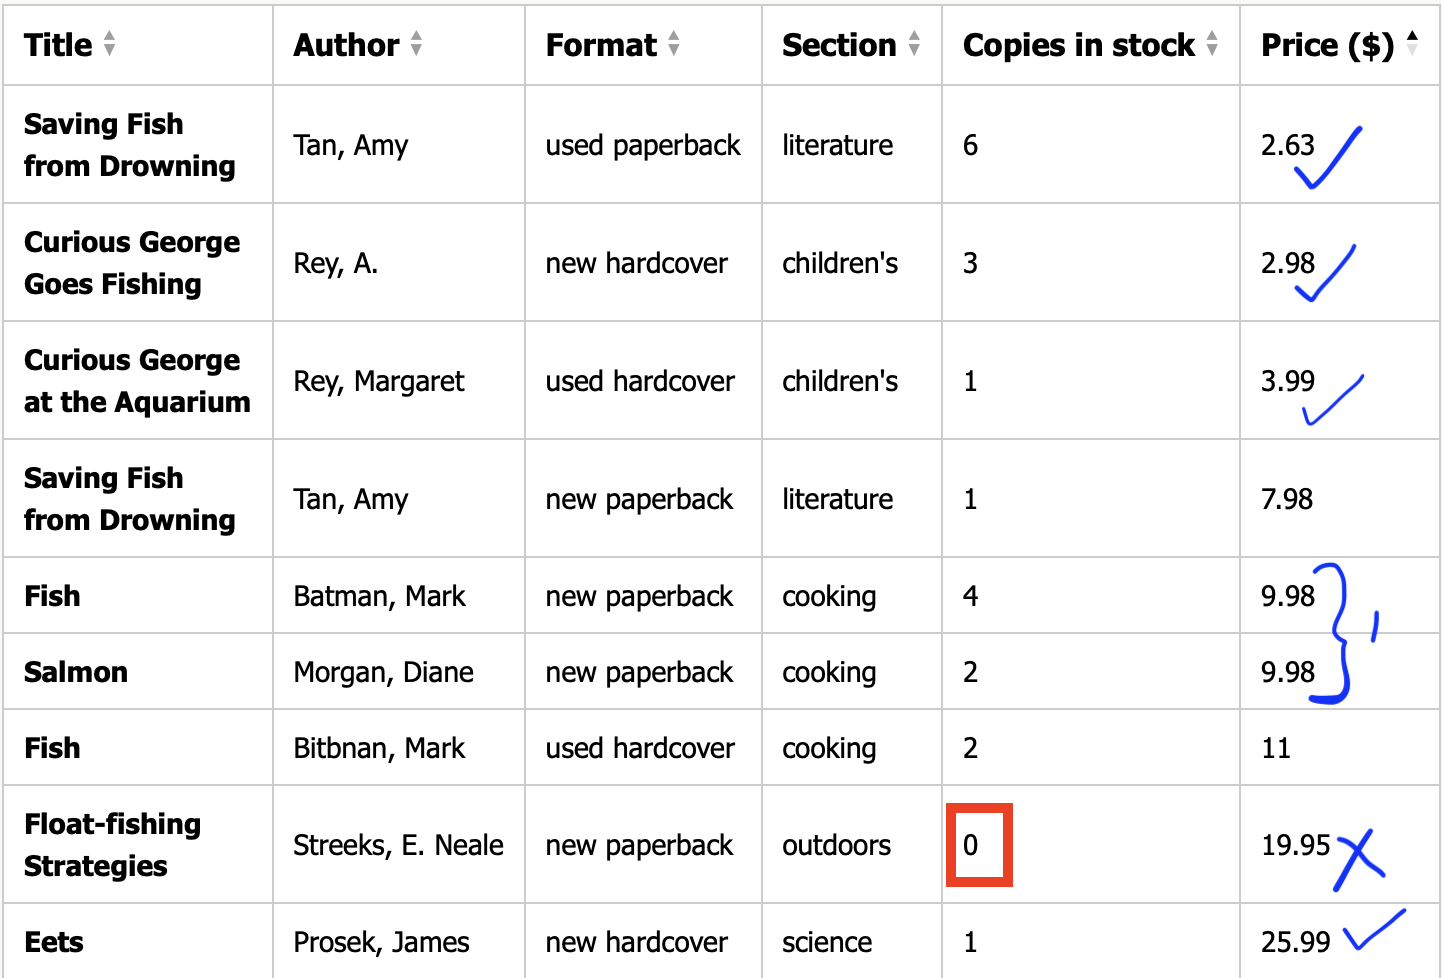The image size is (1442, 978).
Task: Click sort arrows beside Section header
Action: click(914, 44)
